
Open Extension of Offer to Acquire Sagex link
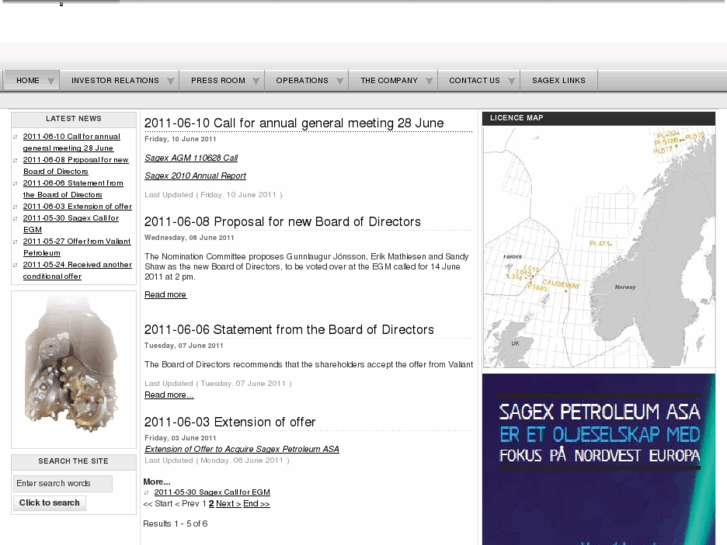point(242,449)
